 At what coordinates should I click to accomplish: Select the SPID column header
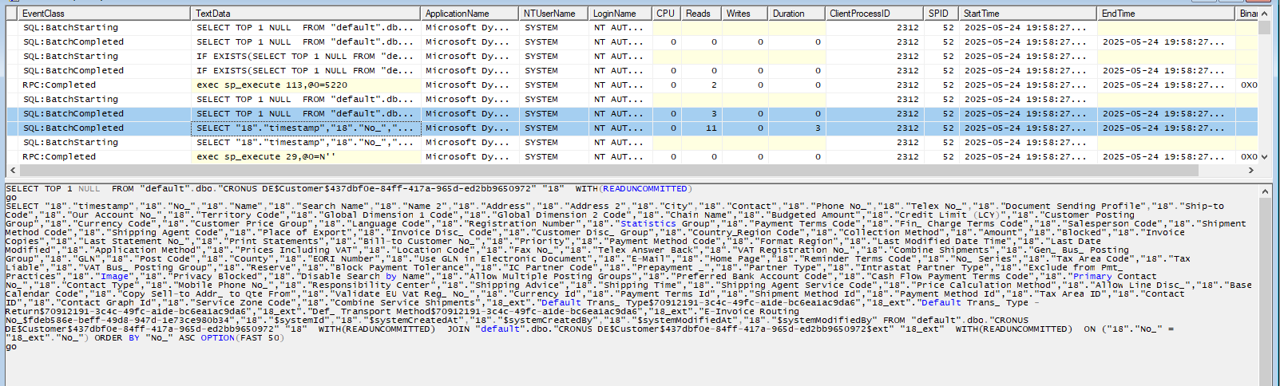(940, 14)
